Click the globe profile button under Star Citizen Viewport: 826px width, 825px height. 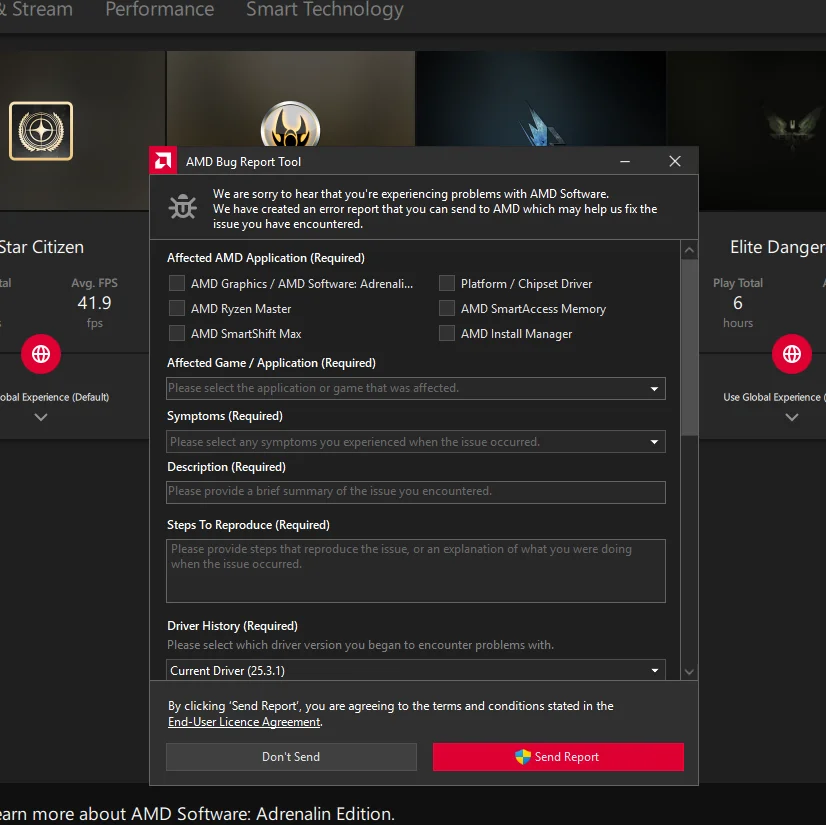[41, 354]
